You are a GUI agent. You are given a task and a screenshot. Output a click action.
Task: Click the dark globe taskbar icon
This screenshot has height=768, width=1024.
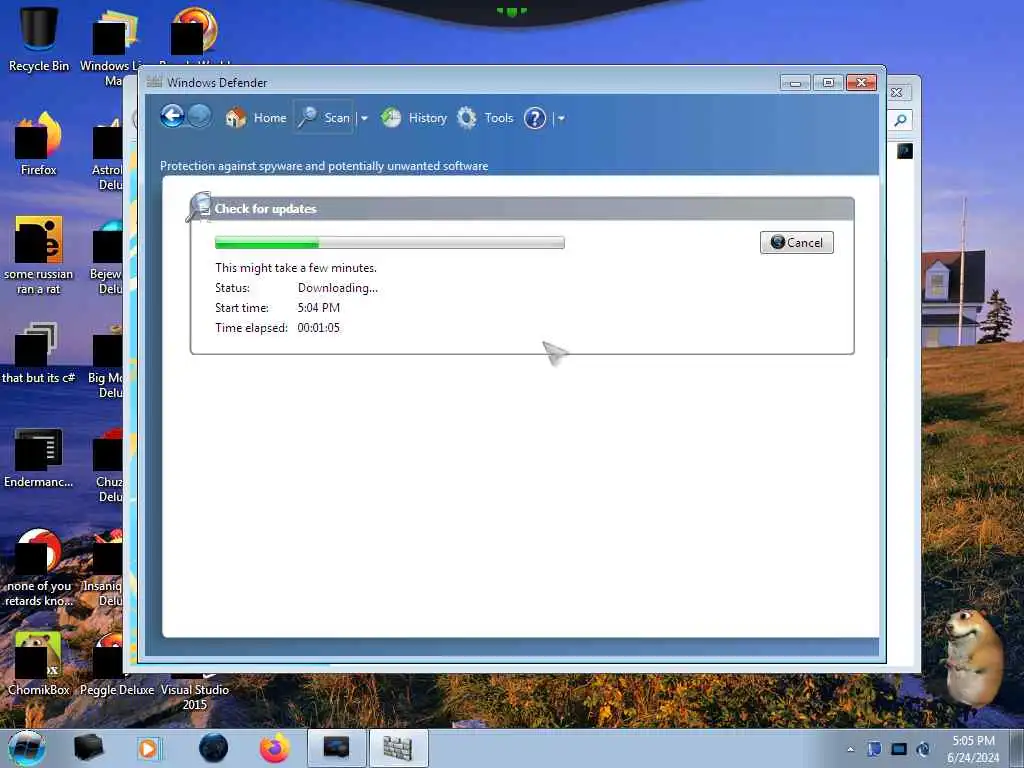point(214,748)
